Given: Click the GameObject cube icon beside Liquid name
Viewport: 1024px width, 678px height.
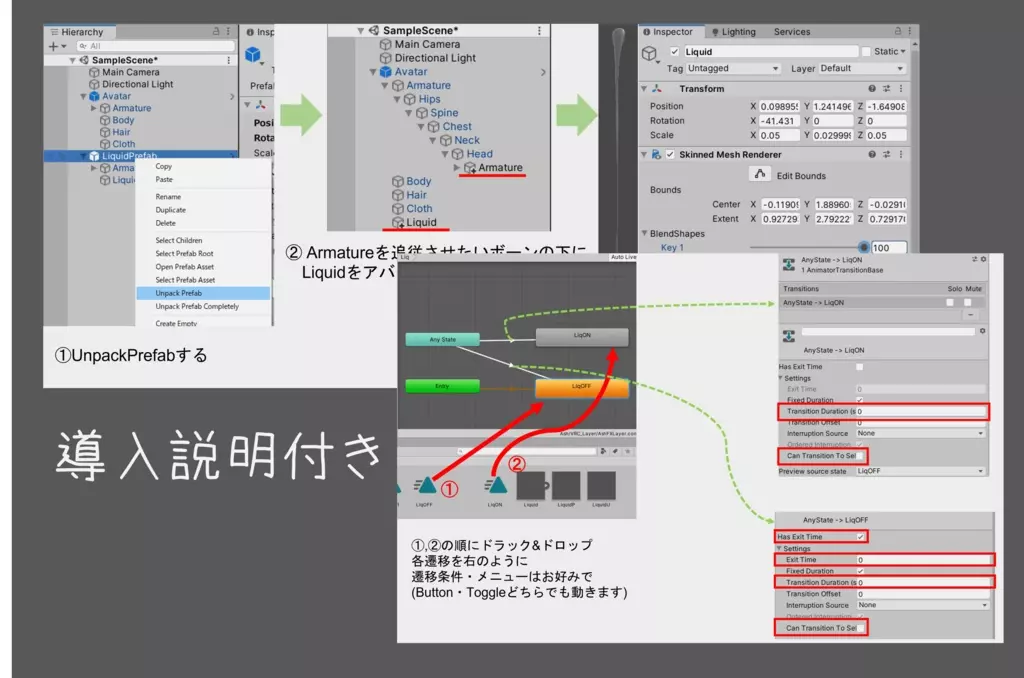Looking at the screenshot, I should click(x=648, y=53).
